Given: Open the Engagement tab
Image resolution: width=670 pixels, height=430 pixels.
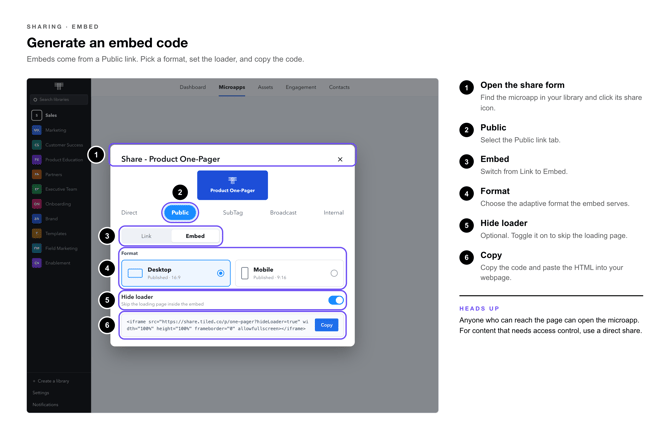Looking at the screenshot, I should [x=301, y=87].
